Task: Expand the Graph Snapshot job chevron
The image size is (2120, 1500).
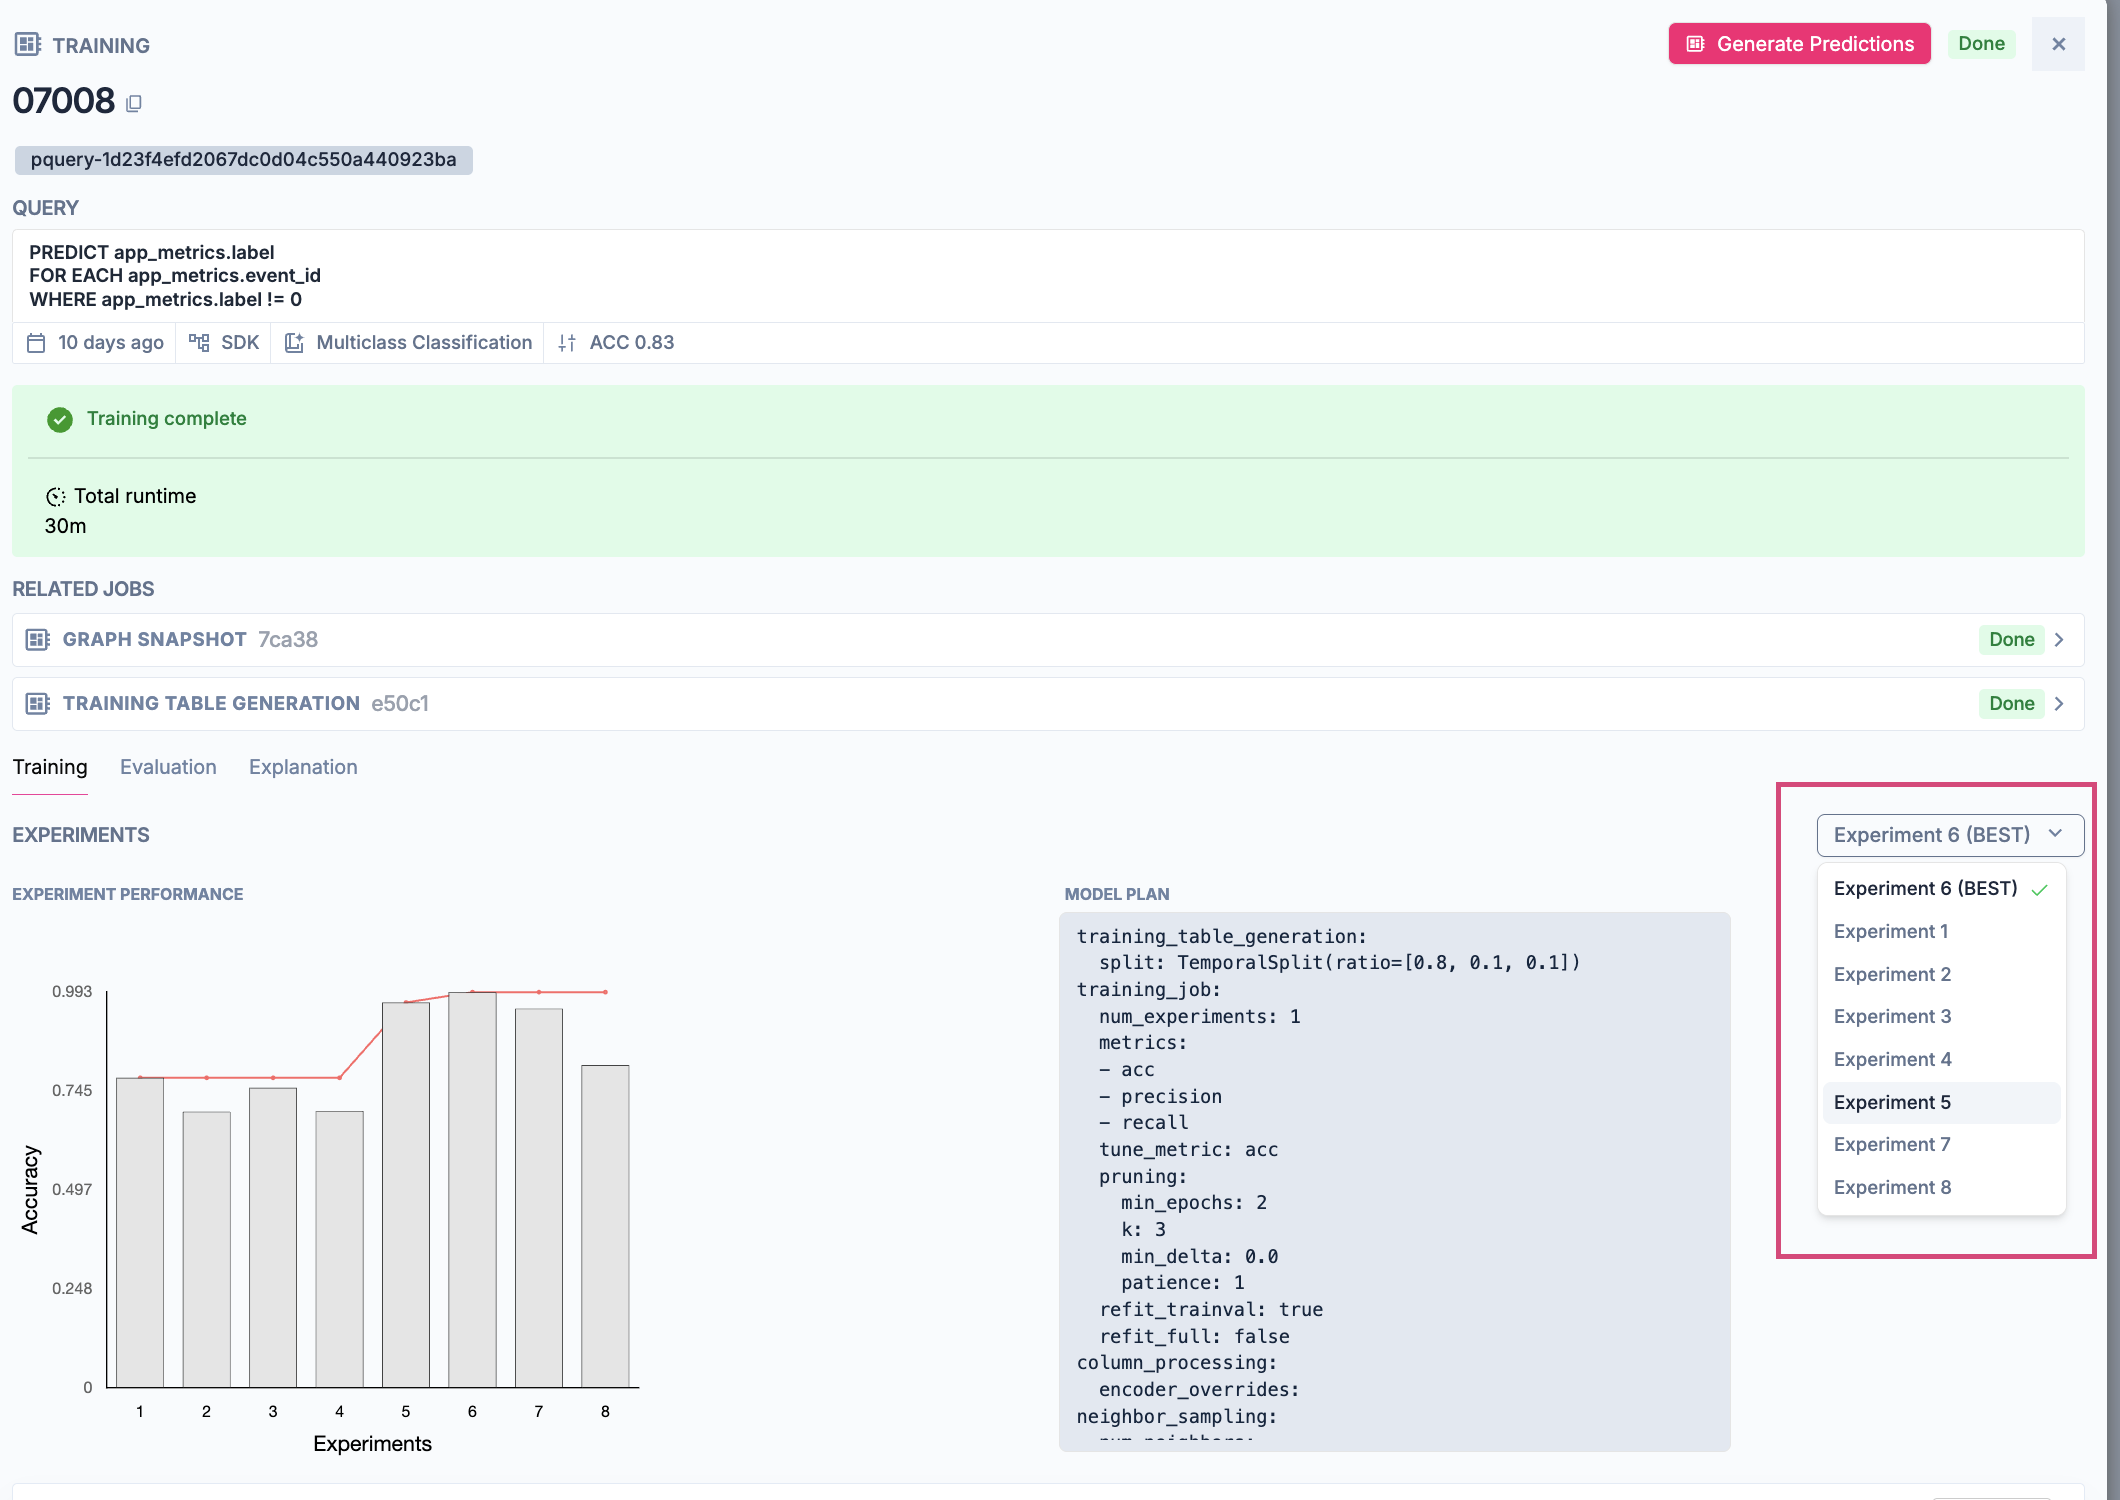Action: (2059, 640)
